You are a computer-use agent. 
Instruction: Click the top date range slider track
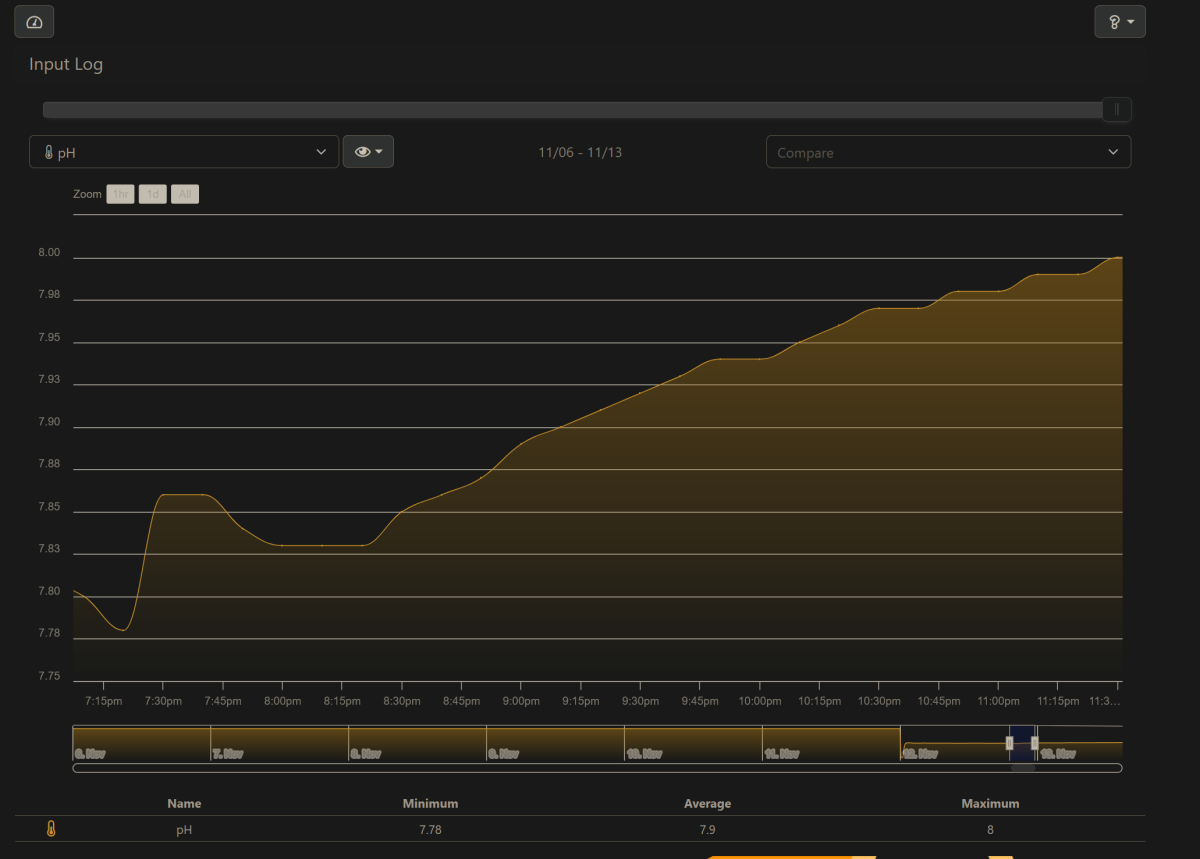[573, 109]
